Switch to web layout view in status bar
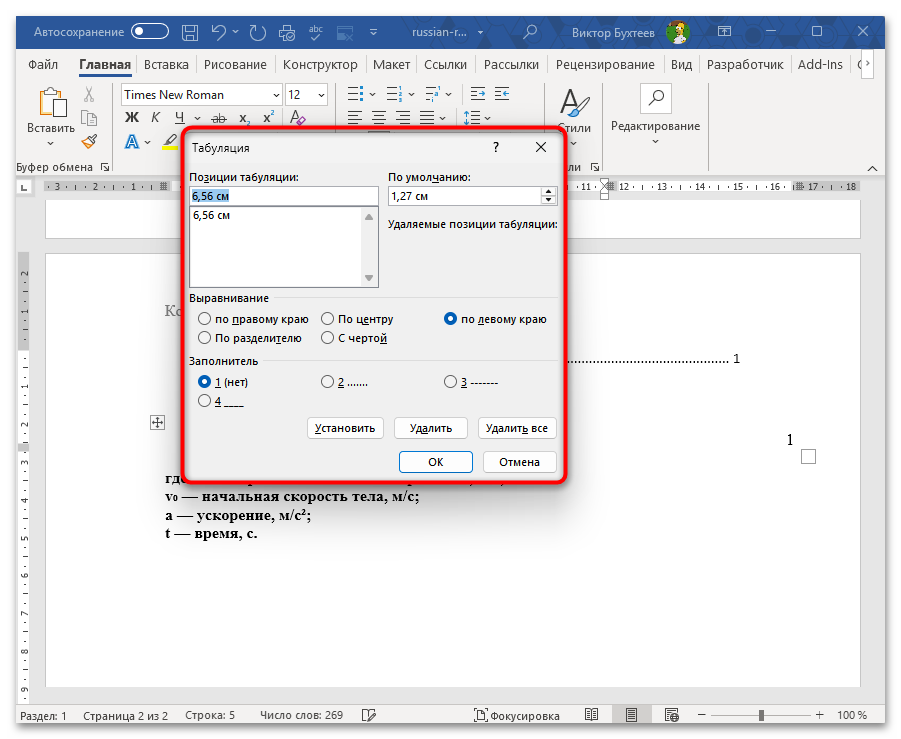The height and width of the screenshot is (739, 901). (x=671, y=715)
